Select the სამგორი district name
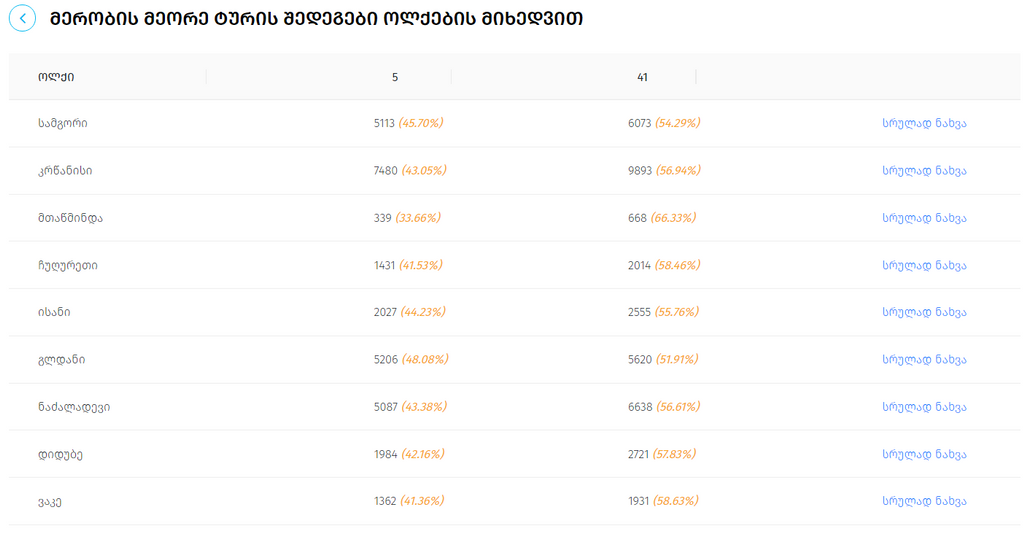This screenshot has height=544, width=1024. 63,123
